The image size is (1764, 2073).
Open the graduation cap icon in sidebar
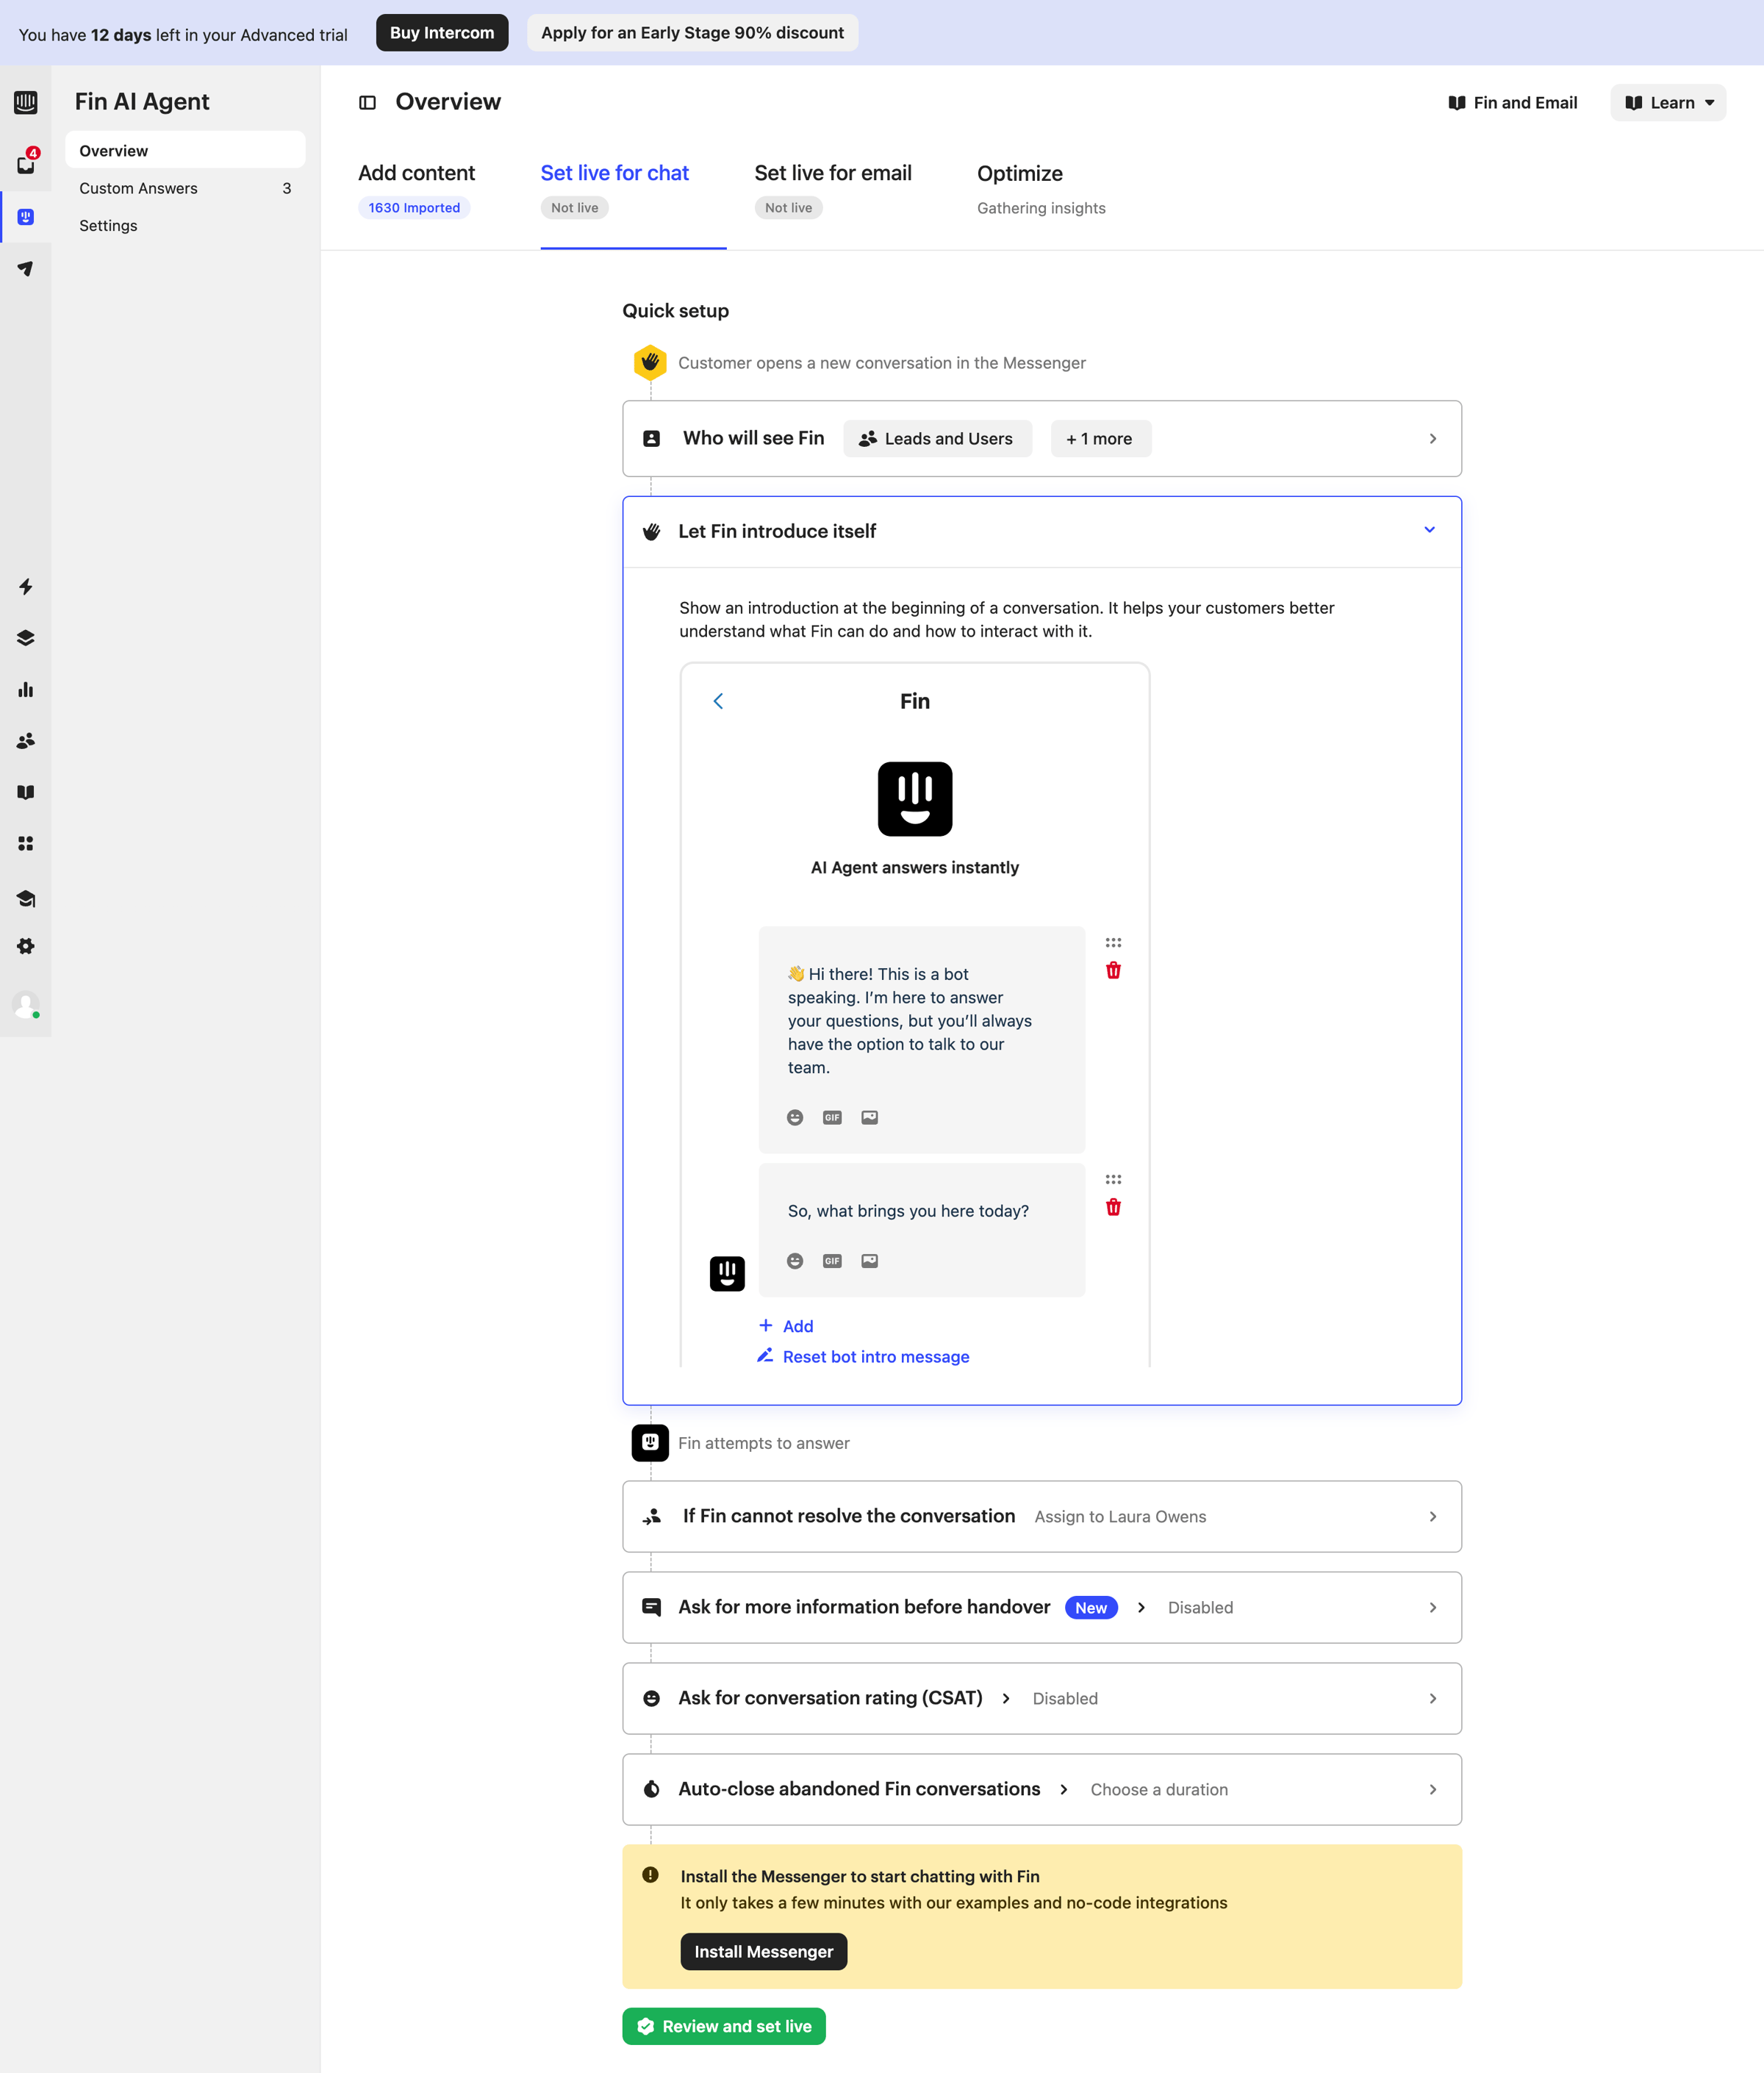26,898
